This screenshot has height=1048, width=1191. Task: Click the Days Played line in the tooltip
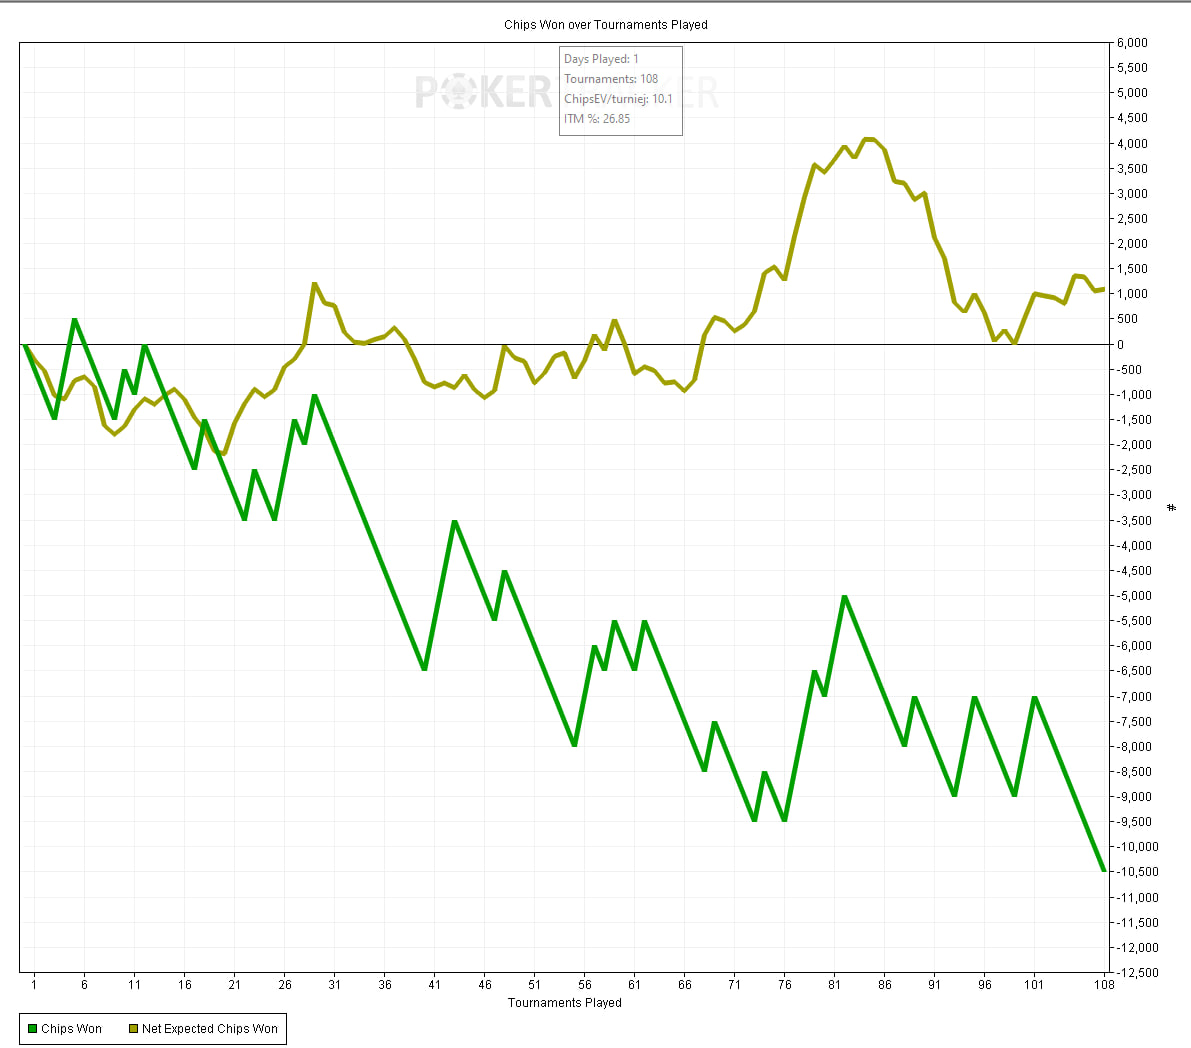601,59
